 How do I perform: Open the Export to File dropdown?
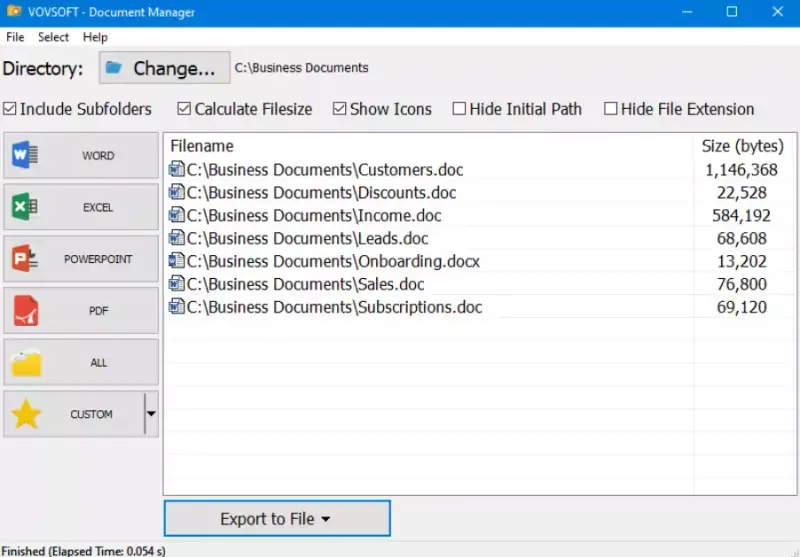coord(277,518)
